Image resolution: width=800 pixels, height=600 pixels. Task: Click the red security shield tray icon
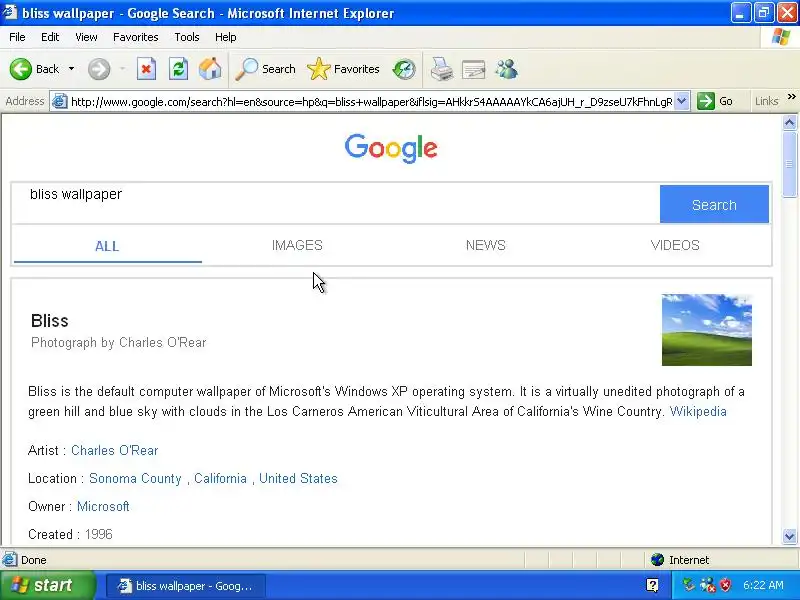[725, 585]
